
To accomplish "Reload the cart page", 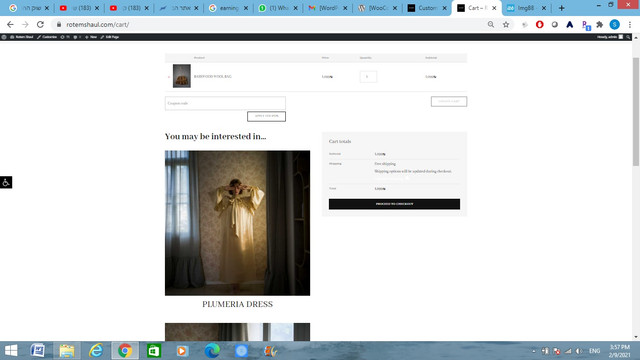I will 40,24.
